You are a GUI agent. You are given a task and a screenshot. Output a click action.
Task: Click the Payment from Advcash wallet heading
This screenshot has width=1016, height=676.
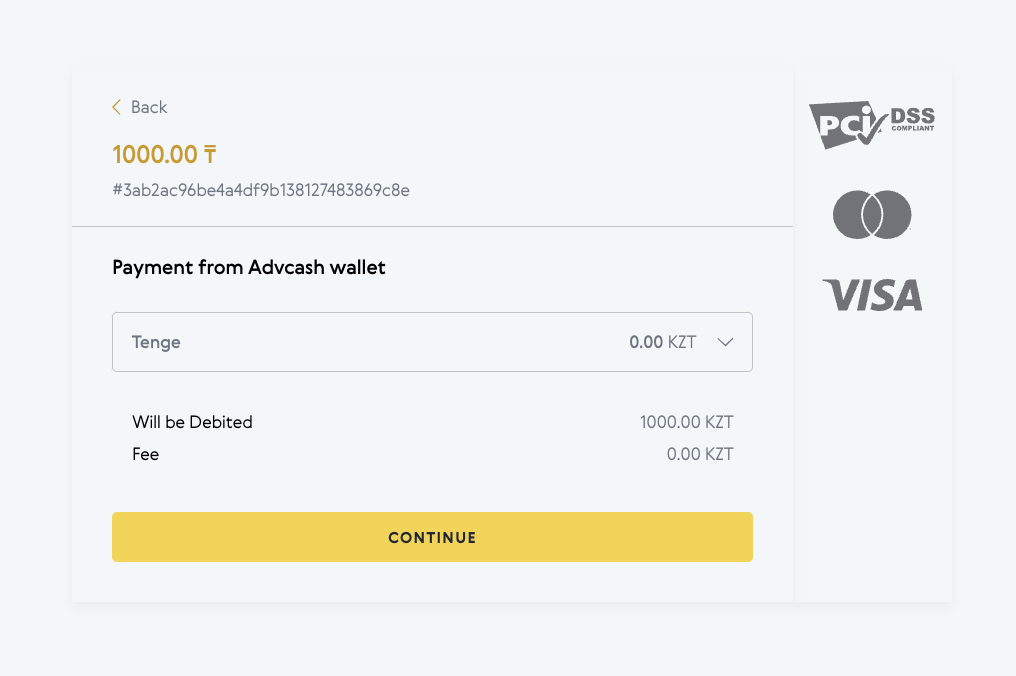coord(249,267)
